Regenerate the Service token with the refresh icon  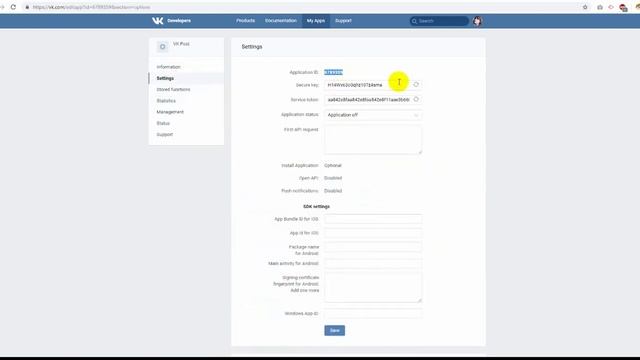click(x=416, y=99)
